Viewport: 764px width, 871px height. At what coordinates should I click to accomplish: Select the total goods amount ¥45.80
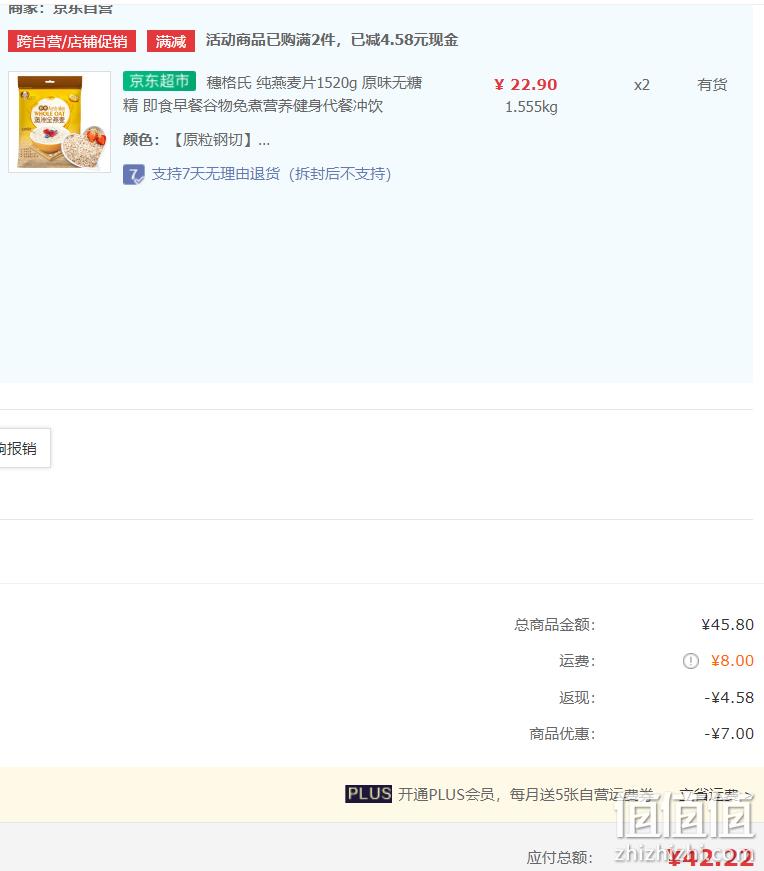[727, 624]
